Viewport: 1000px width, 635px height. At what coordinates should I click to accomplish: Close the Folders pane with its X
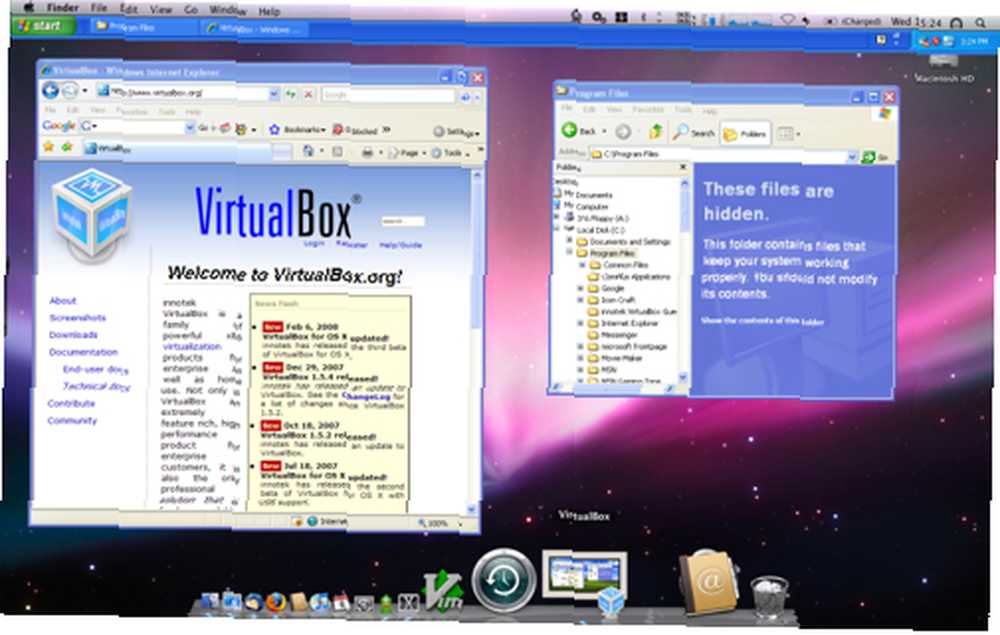click(x=683, y=167)
